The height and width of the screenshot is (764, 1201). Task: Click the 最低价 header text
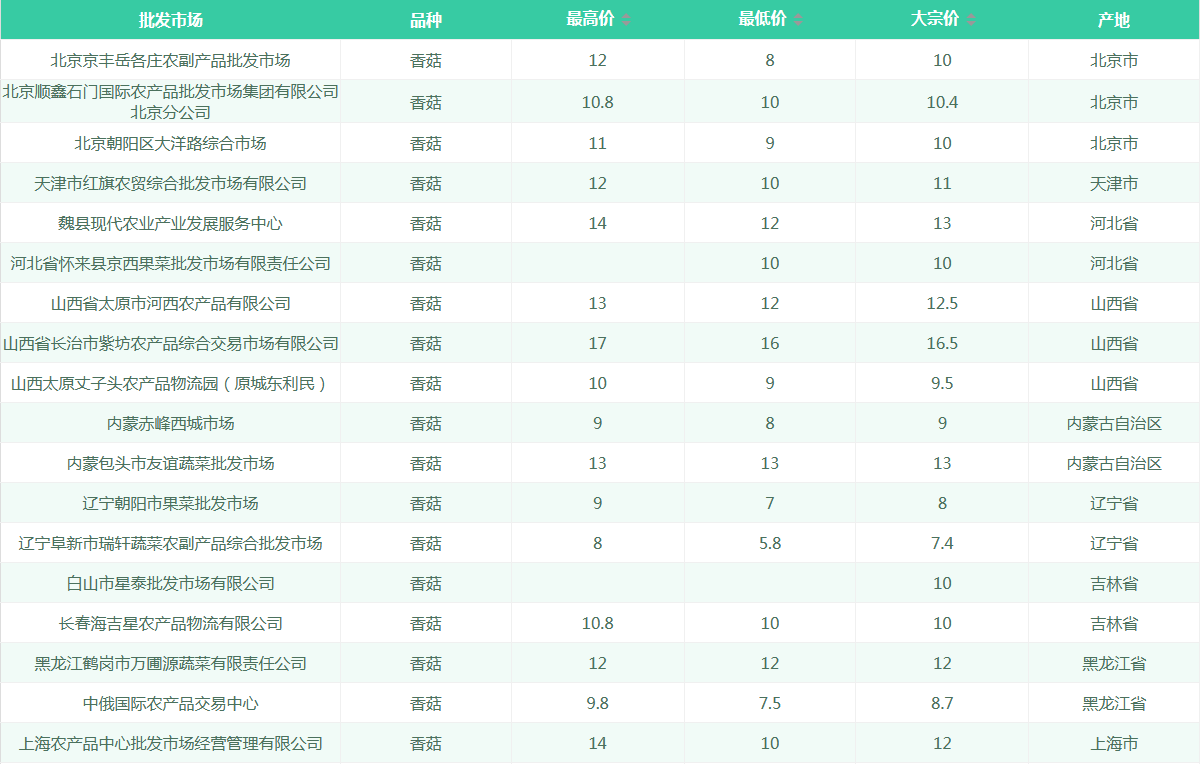(x=762, y=20)
